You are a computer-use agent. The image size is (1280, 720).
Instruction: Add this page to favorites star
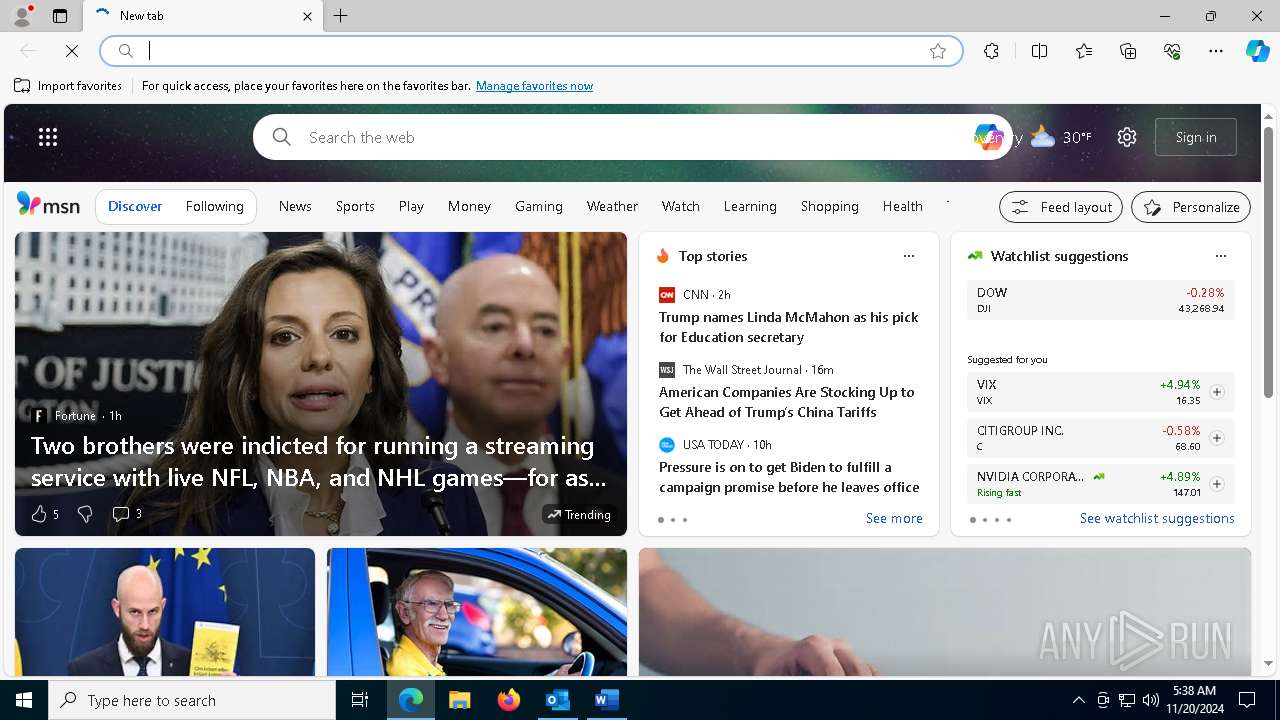938,51
